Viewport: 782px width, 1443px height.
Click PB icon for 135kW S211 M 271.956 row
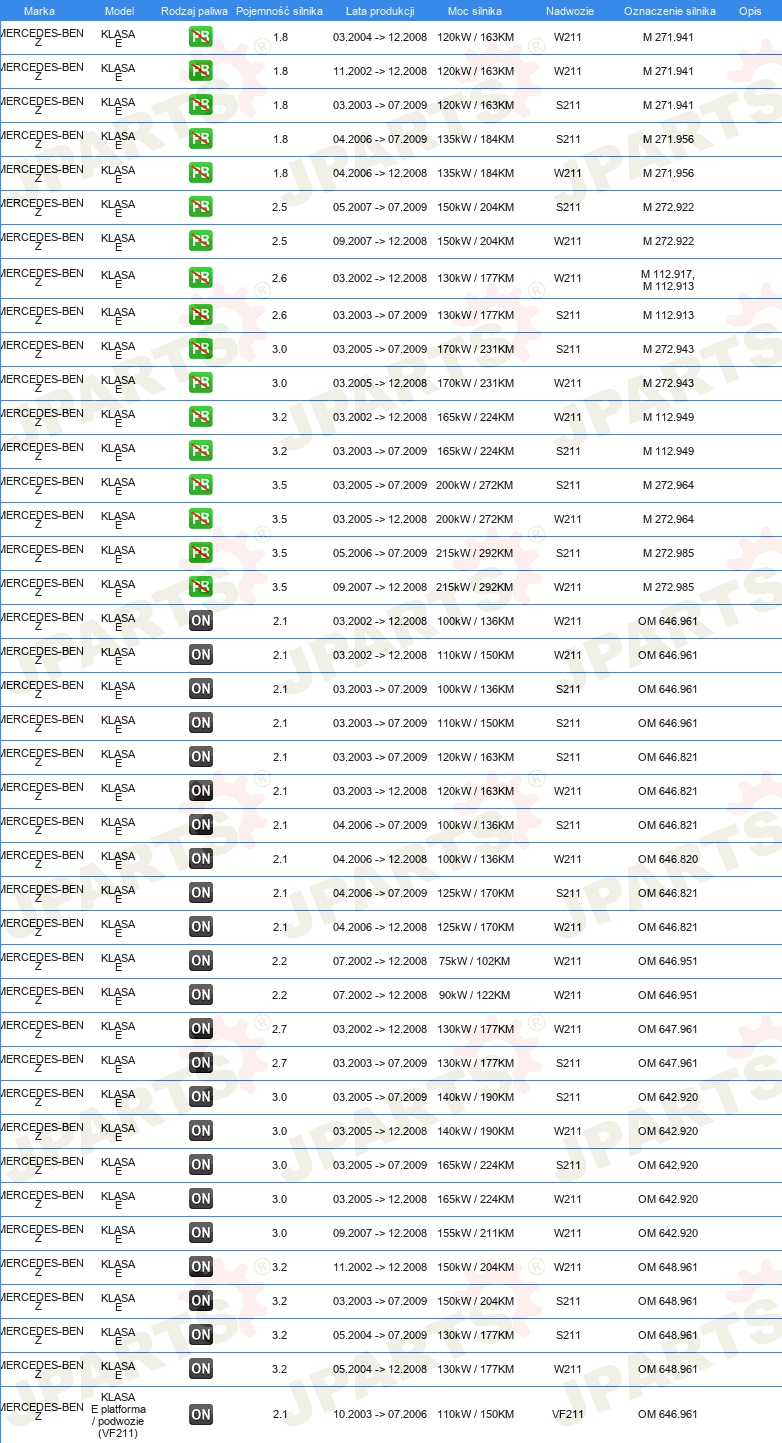(x=201, y=140)
